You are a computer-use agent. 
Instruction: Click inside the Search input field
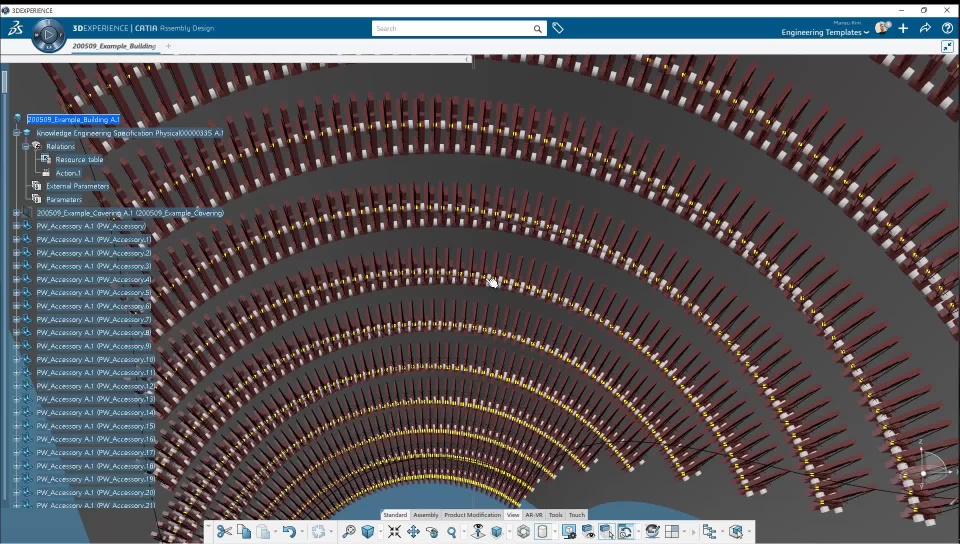coord(452,29)
